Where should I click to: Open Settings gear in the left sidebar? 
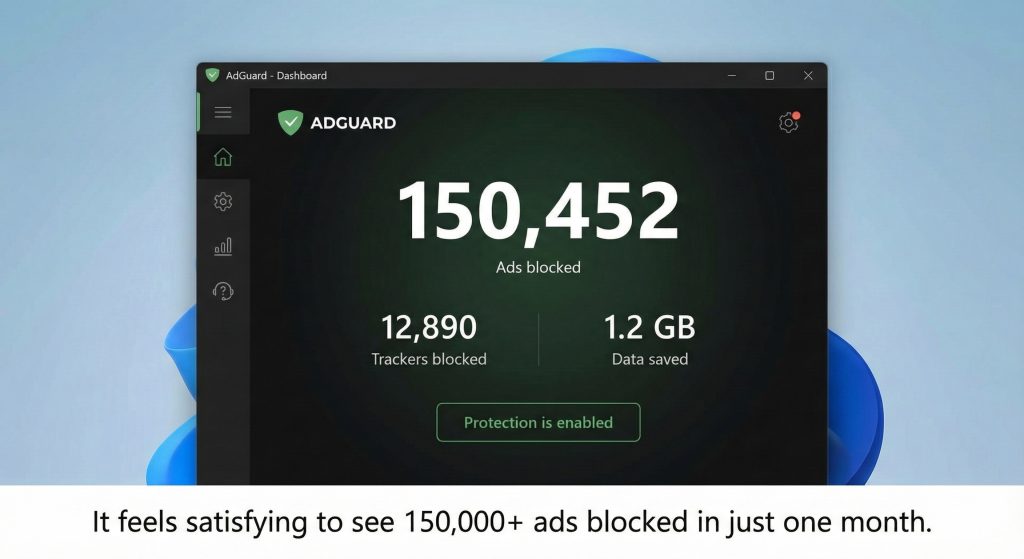tap(223, 202)
